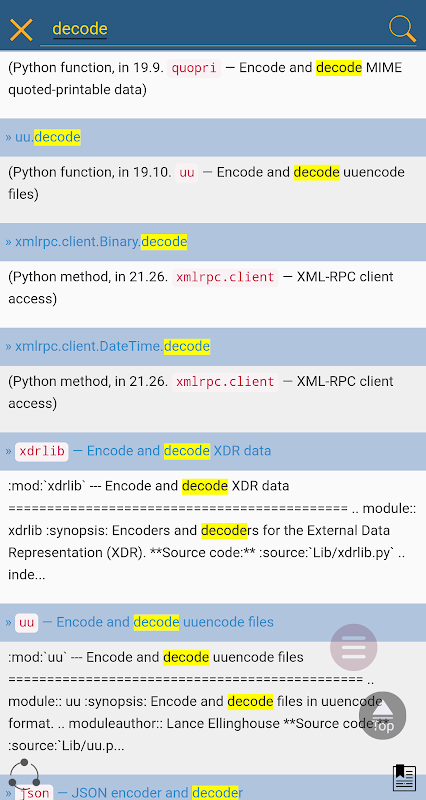Tap the orange X close search icon
This screenshot has height=800, width=426.
(x=21, y=30)
